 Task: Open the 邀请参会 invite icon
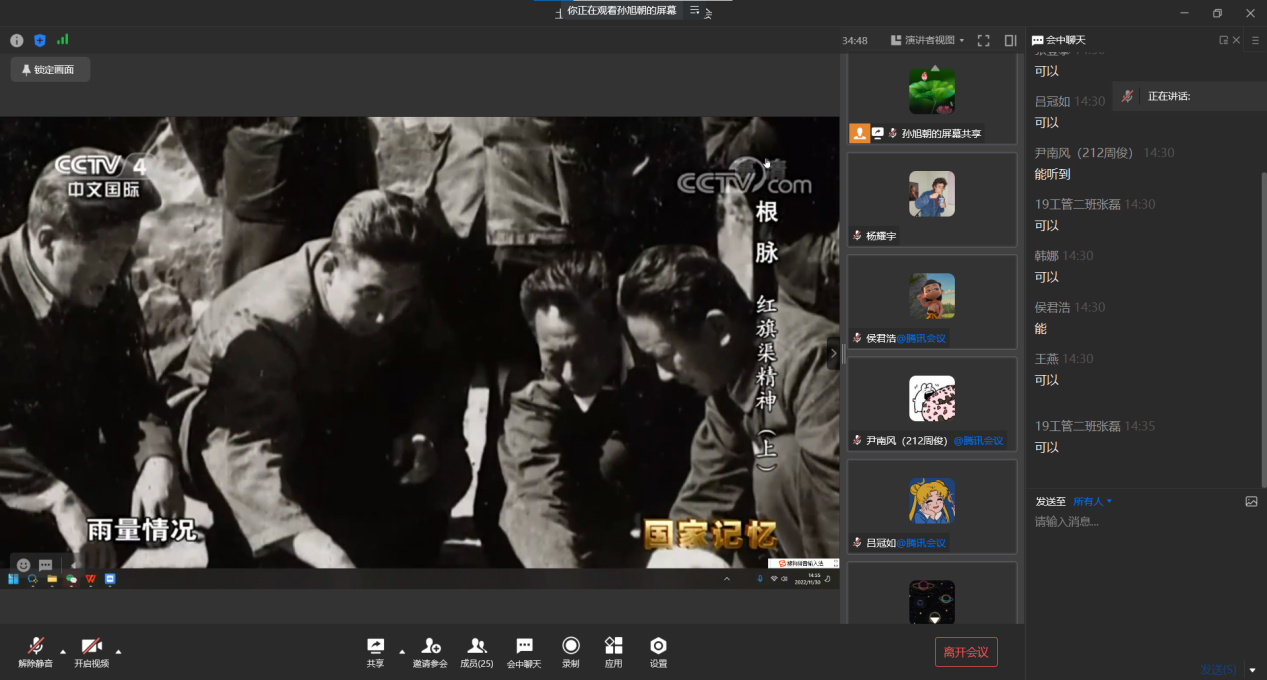coord(430,652)
